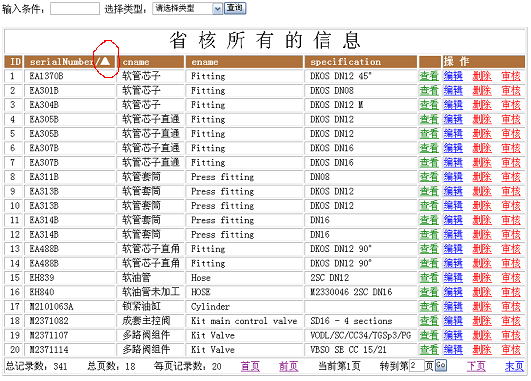The height and width of the screenshot is (381, 531).
Task: Click 编辑 for row ID 19 M2371107
Action: point(453,335)
